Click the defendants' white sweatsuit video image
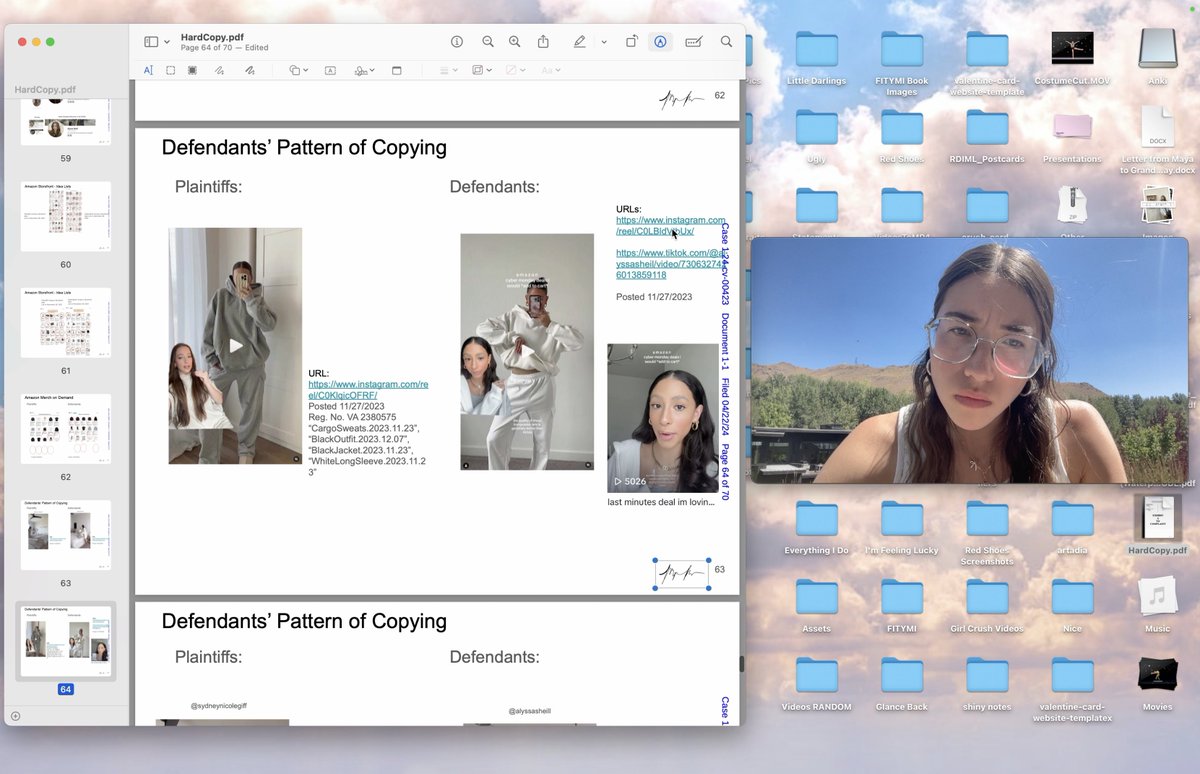1200x774 pixels. pyautogui.click(x=527, y=352)
